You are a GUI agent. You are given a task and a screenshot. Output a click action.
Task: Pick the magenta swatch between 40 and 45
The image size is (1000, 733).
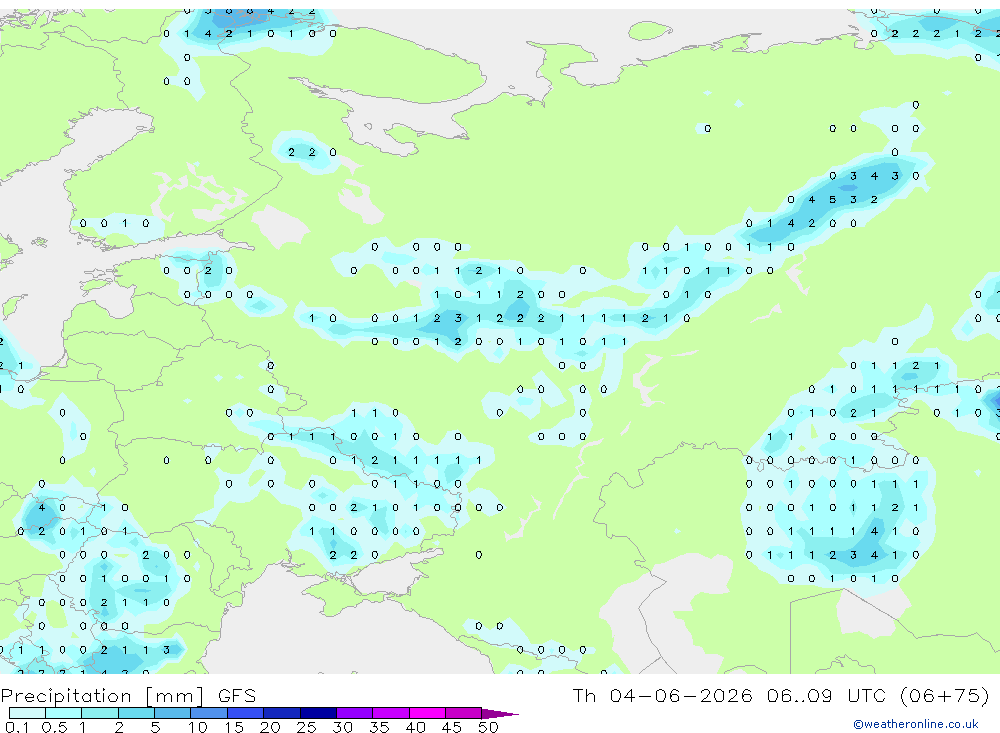pyautogui.click(x=427, y=713)
